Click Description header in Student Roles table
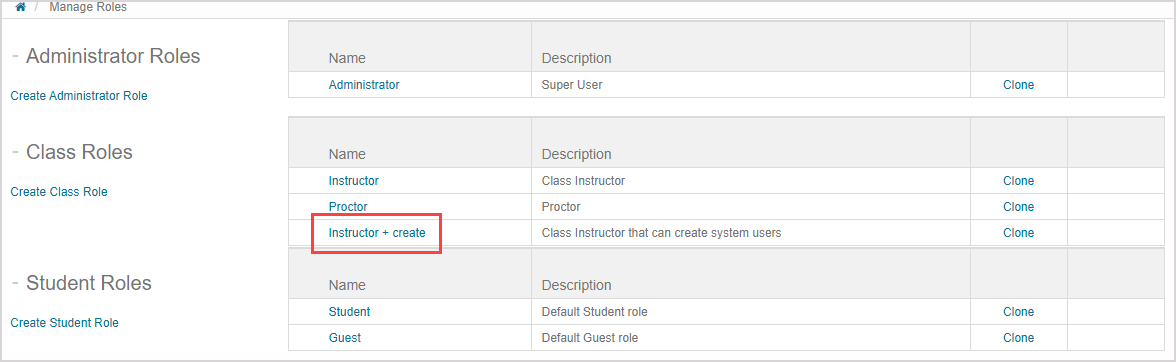 (x=576, y=285)
